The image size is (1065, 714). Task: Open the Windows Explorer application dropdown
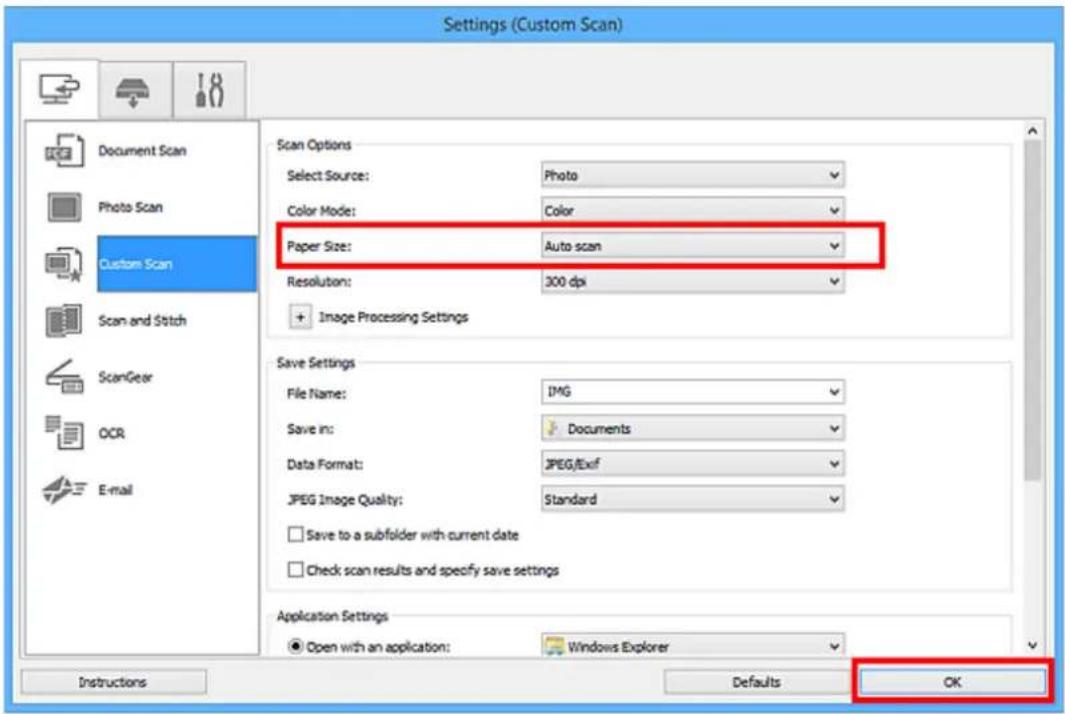pos(692,646)
